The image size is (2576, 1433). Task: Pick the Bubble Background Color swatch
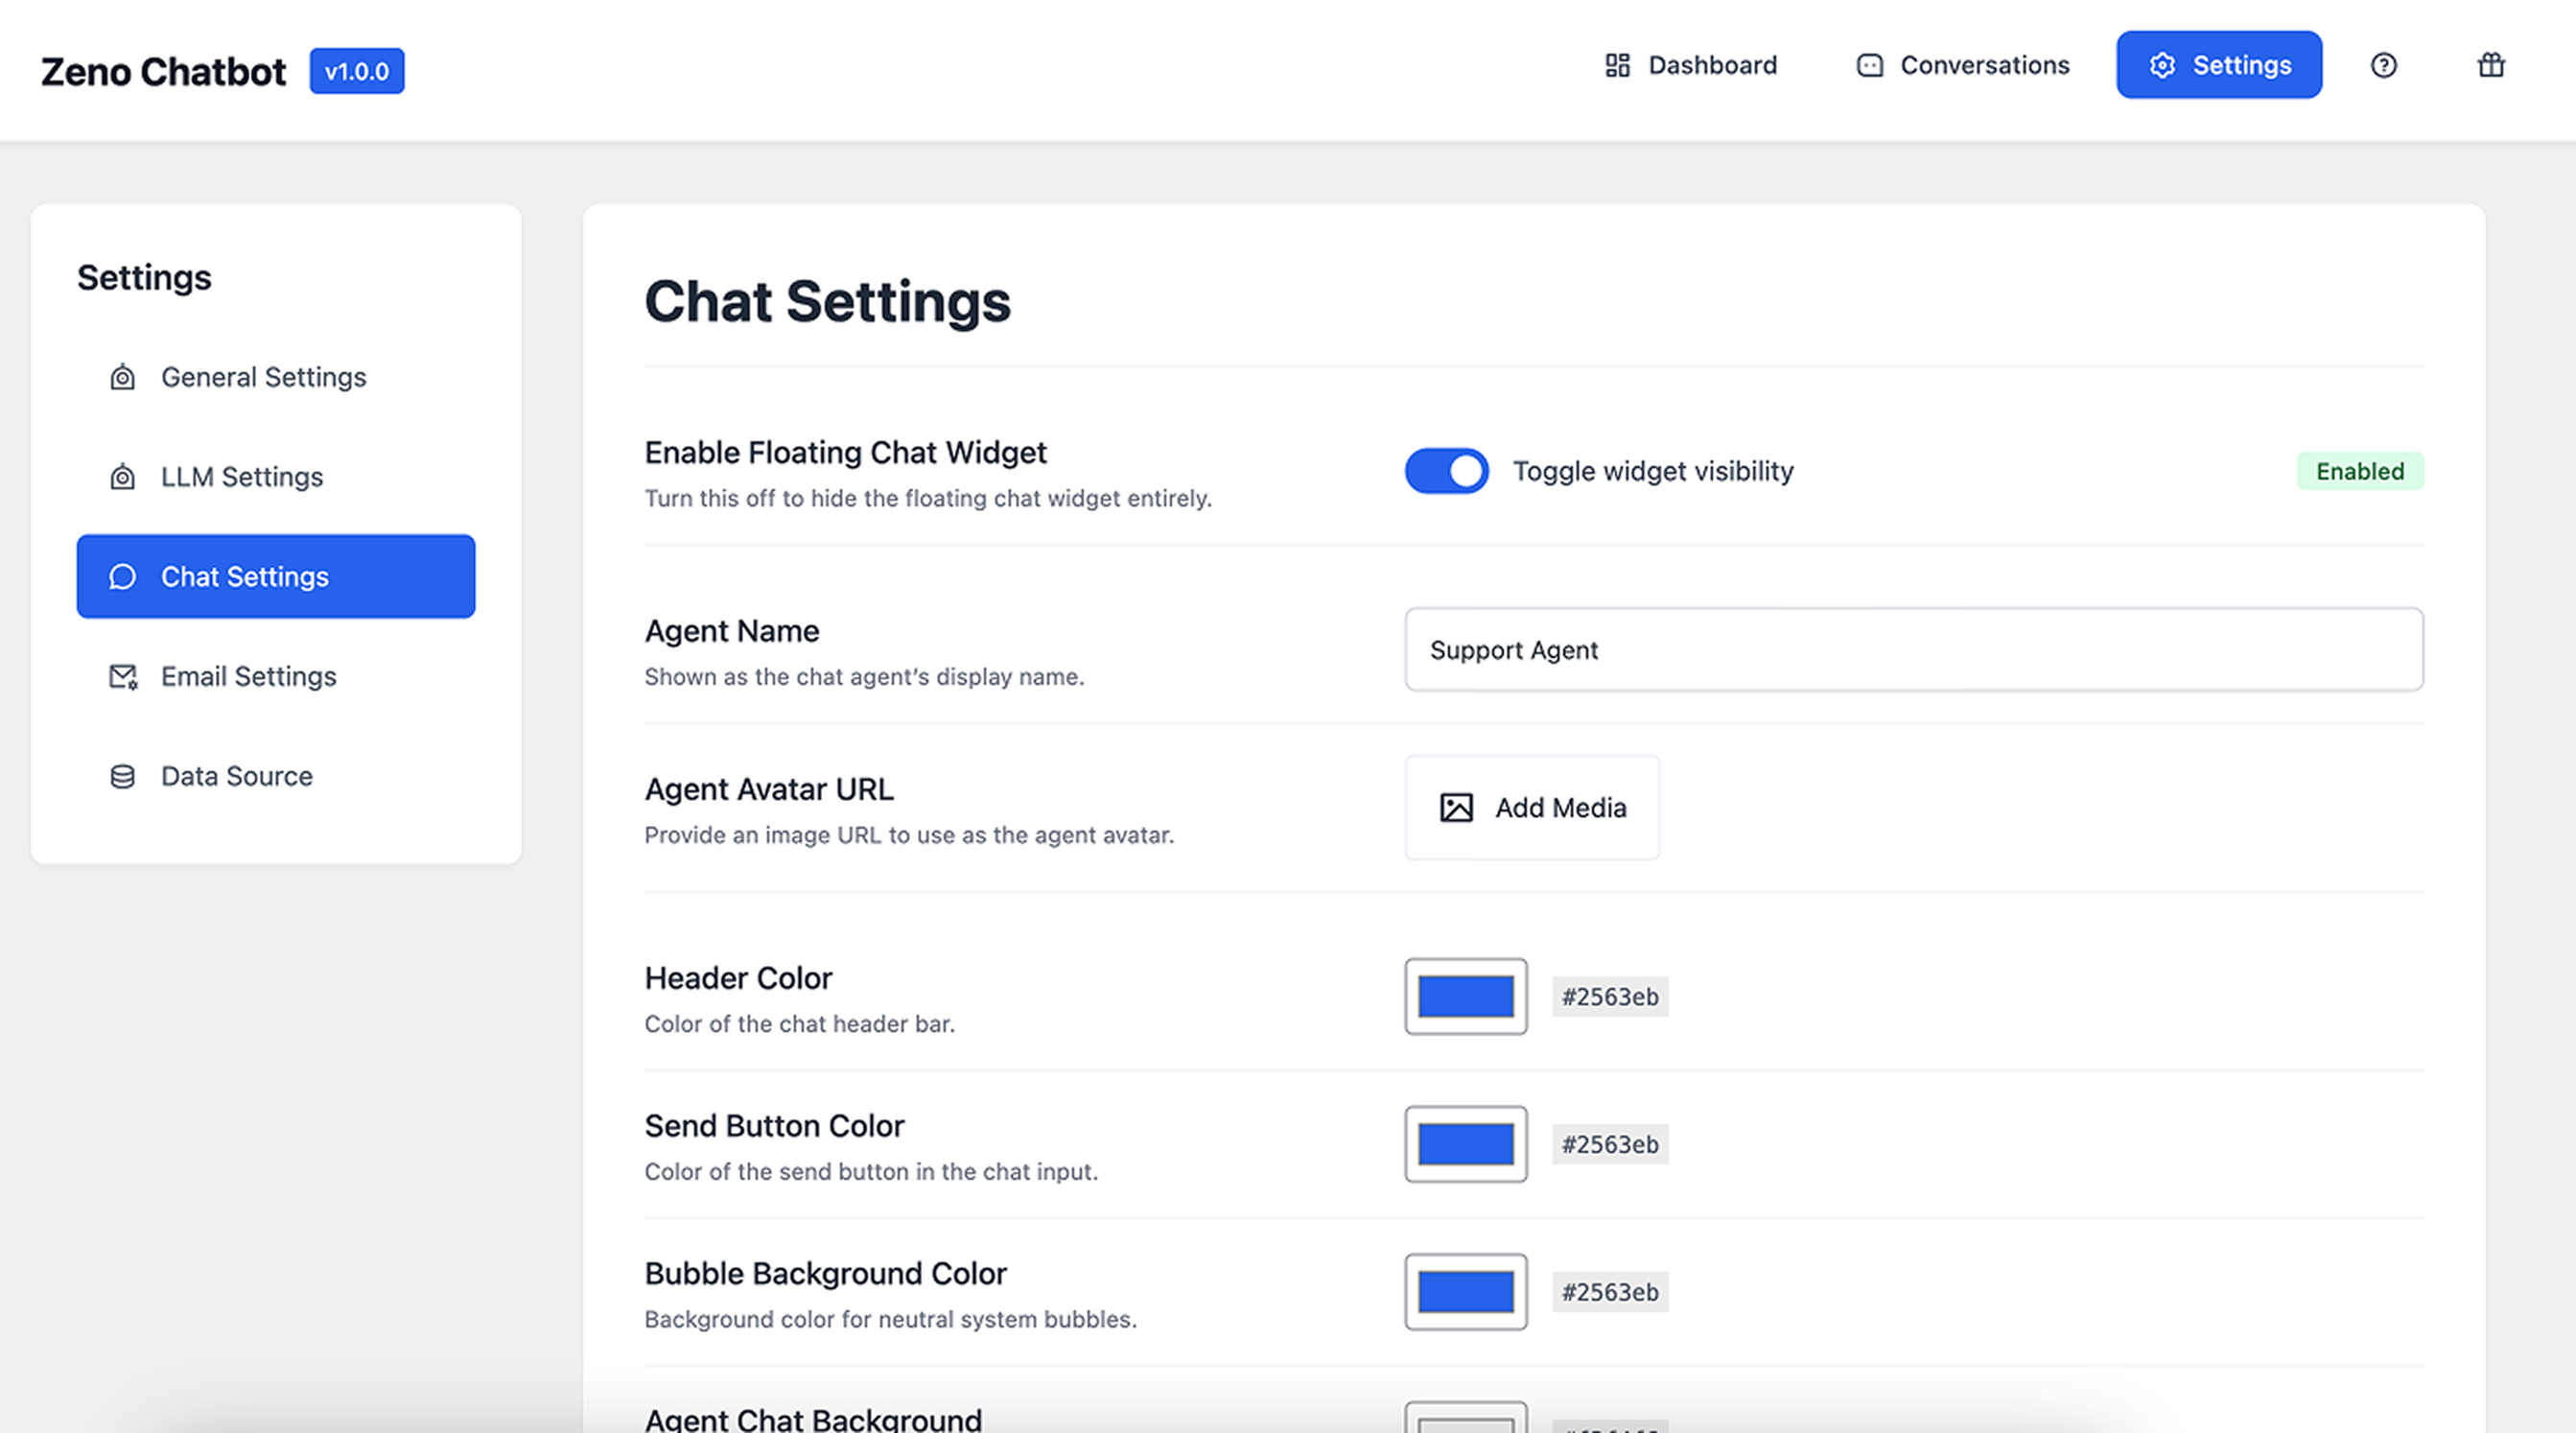click(1465, 1292)
